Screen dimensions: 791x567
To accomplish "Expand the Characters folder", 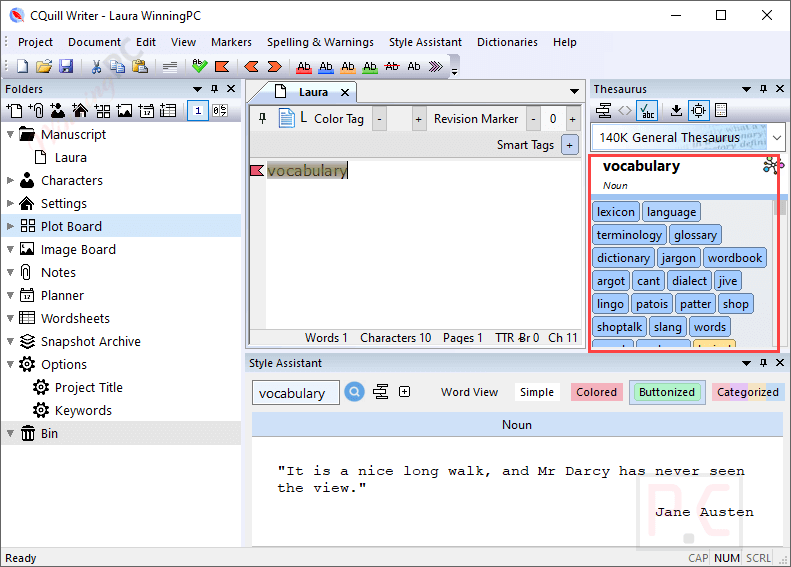I will (10, 180).
